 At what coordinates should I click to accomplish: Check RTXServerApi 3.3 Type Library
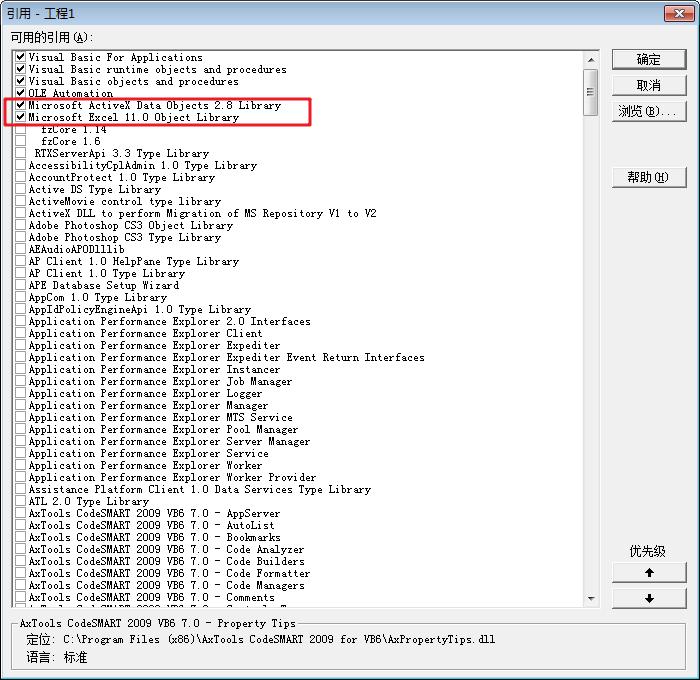pyautogui.click(x=21, y=153)
